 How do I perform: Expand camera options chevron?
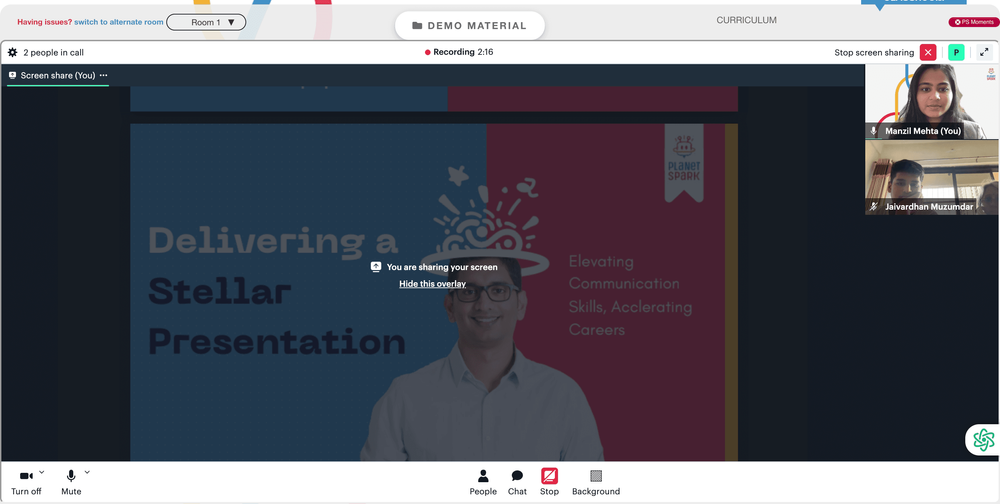[42, 472]
